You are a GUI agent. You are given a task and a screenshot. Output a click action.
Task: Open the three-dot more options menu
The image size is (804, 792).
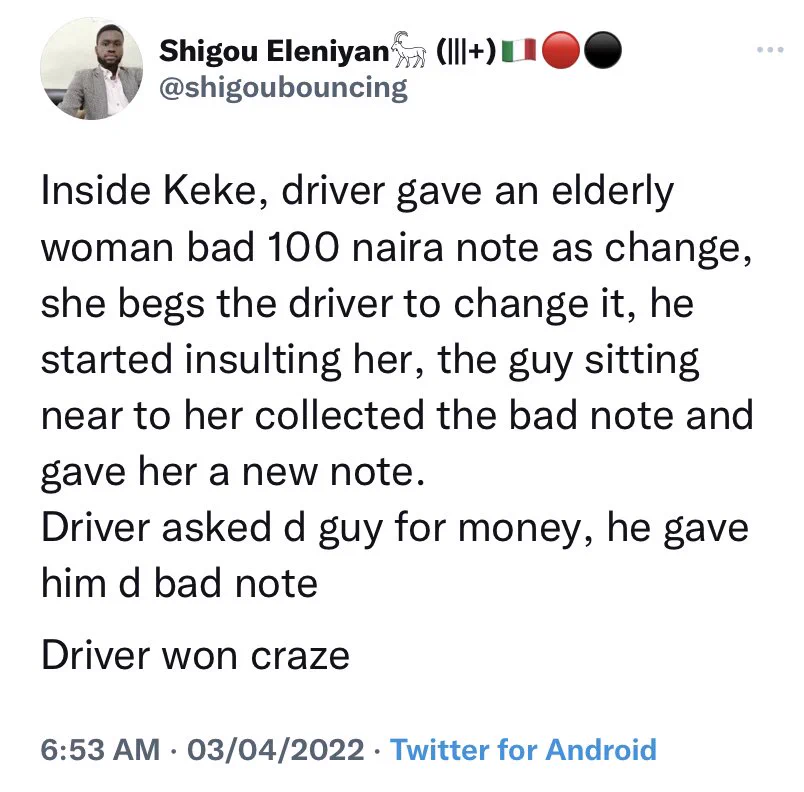point(770,50)
